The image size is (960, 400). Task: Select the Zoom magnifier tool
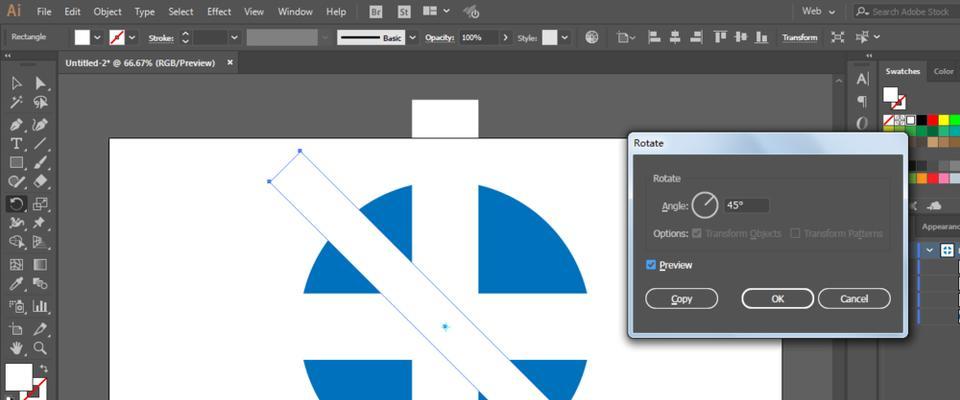[x=40, y=348]
